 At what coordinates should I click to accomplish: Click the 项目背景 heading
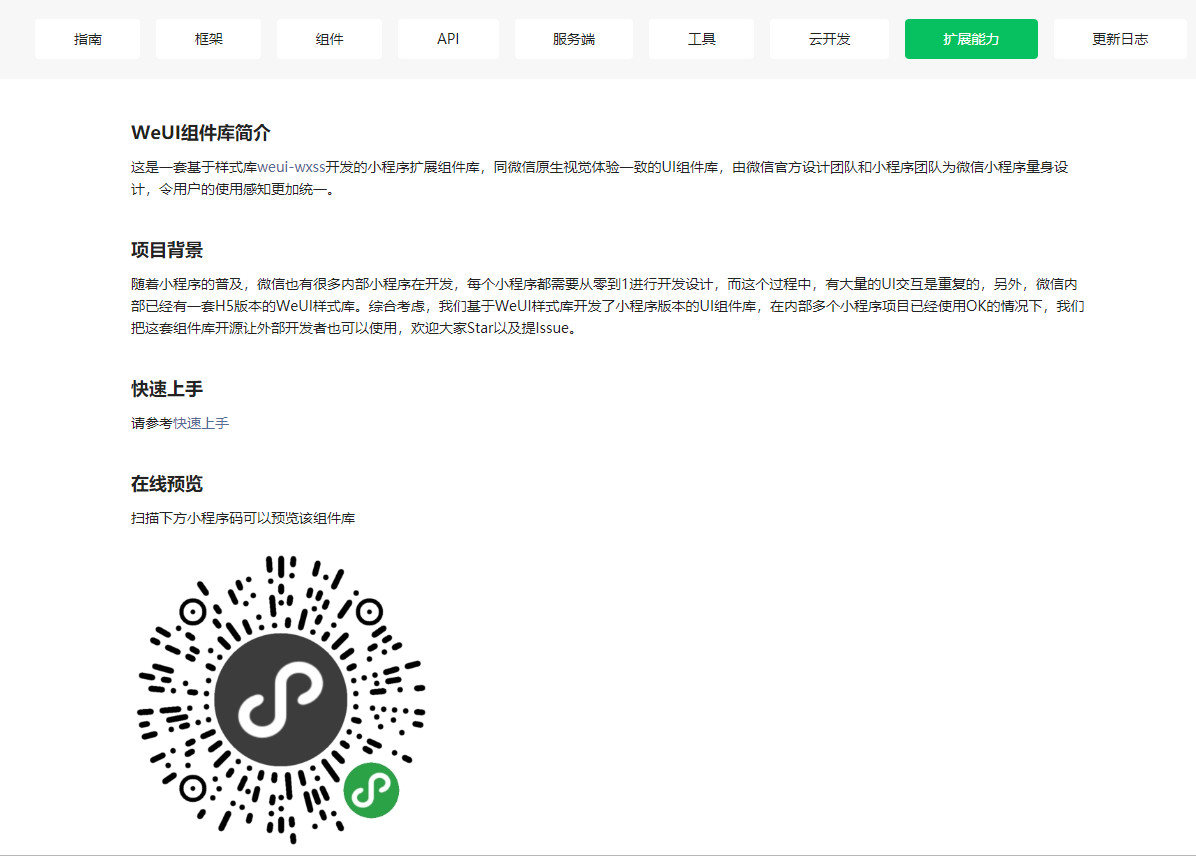click(x=166, y=250)
